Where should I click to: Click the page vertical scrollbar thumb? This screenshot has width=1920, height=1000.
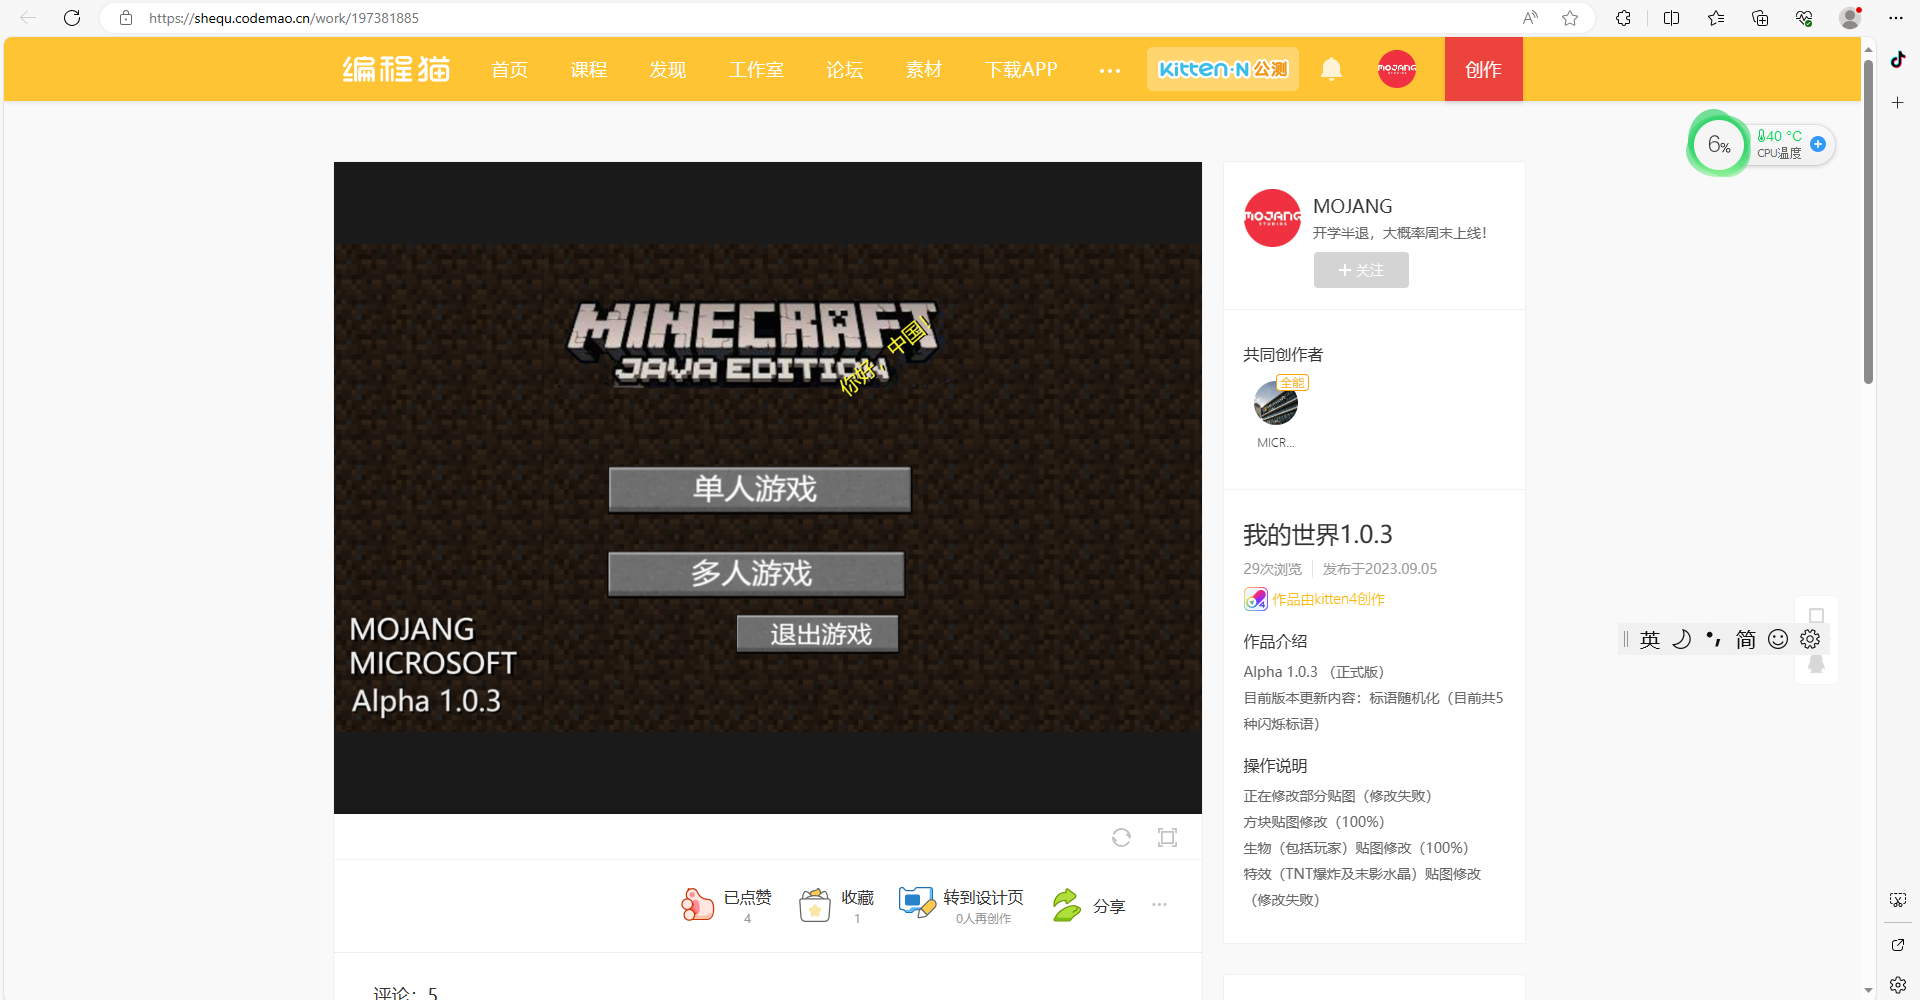pyautogui.click(x=1868, y=220)
